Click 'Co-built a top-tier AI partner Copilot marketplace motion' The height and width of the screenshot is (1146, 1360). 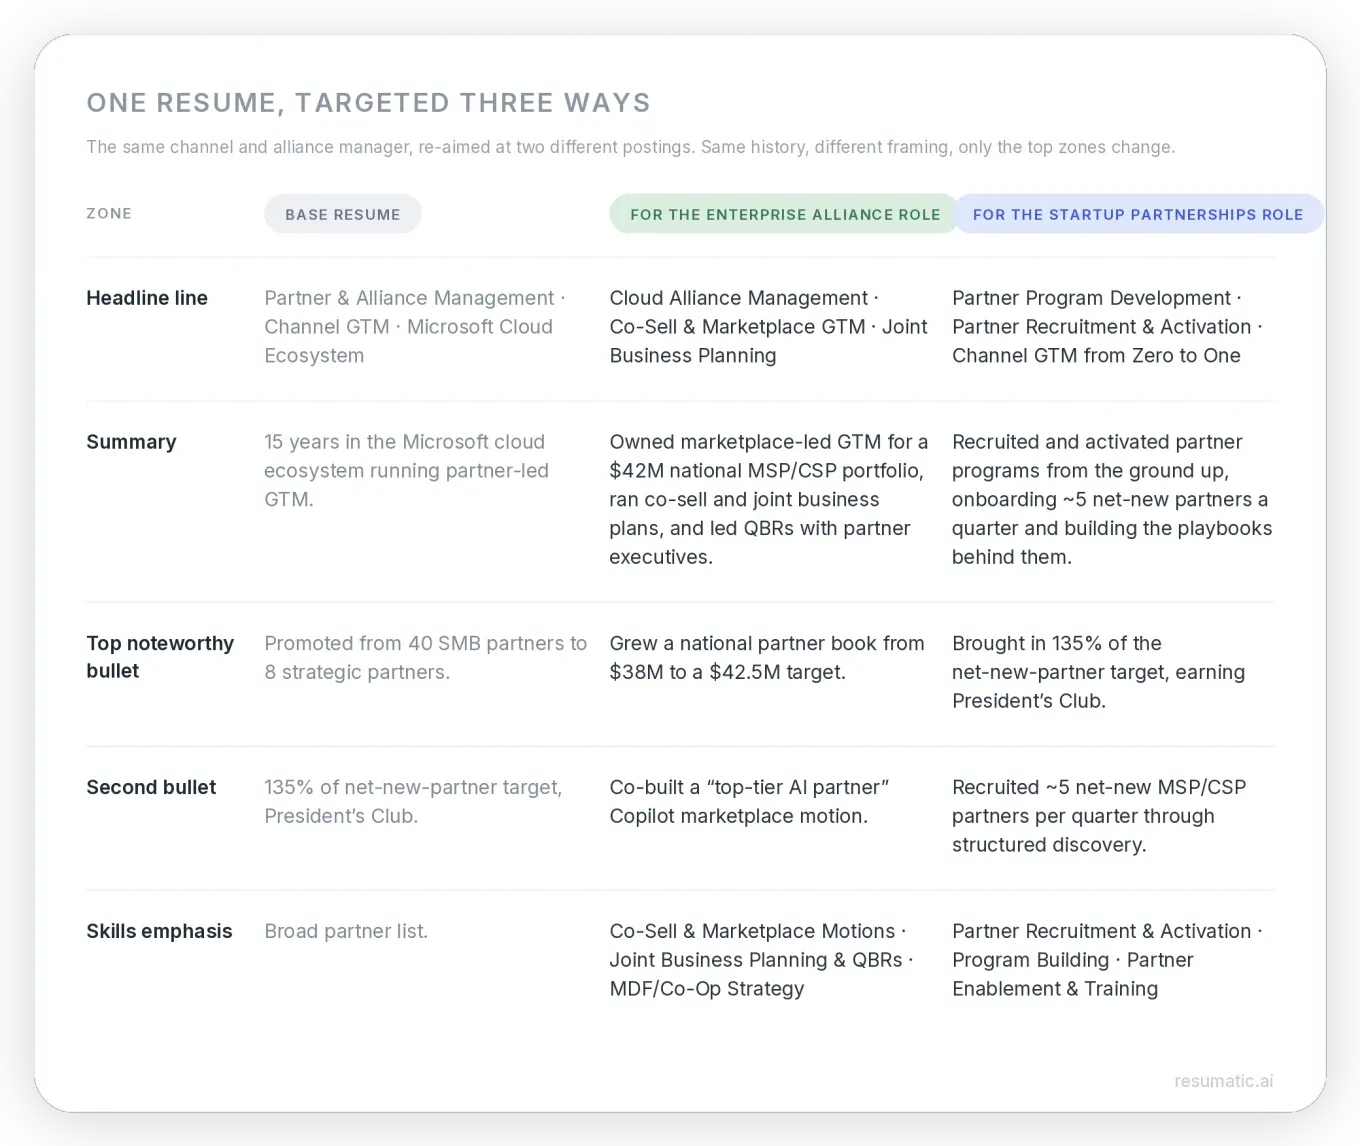749,801
